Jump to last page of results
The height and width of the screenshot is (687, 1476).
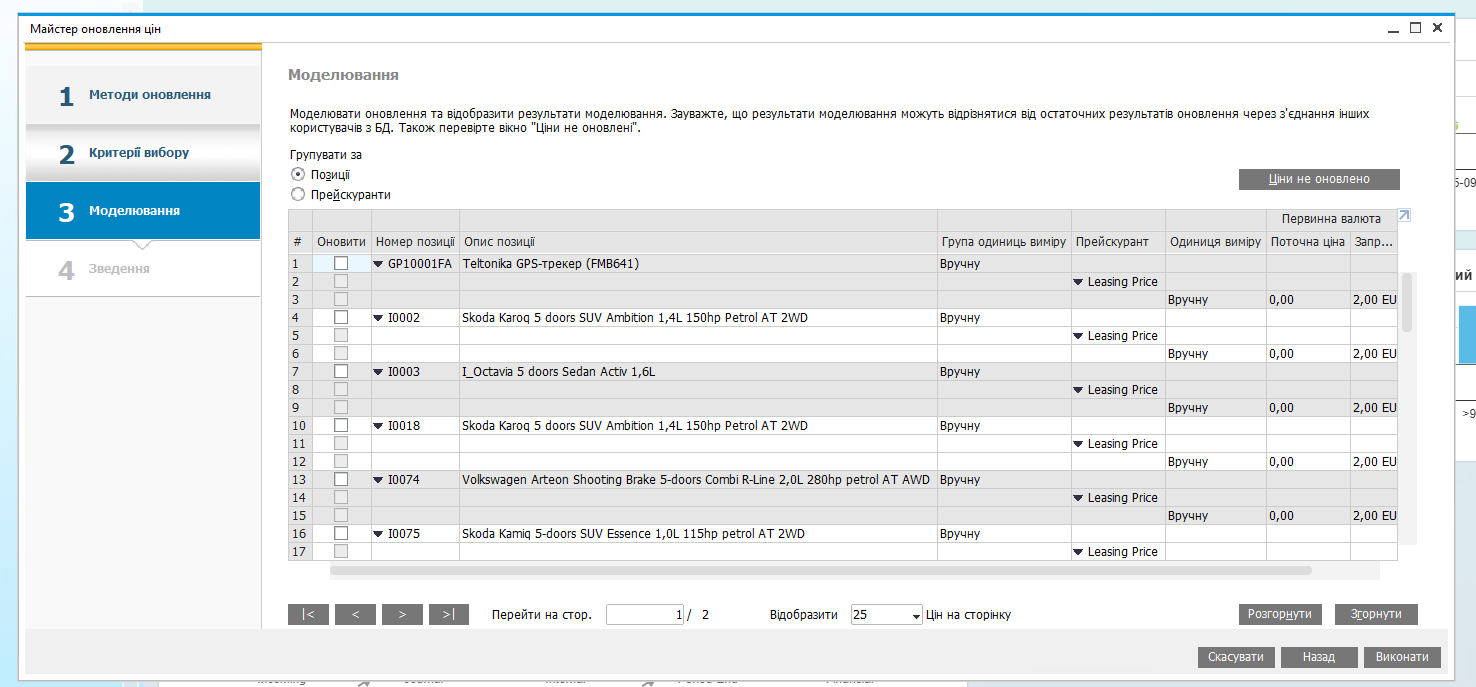449,615
